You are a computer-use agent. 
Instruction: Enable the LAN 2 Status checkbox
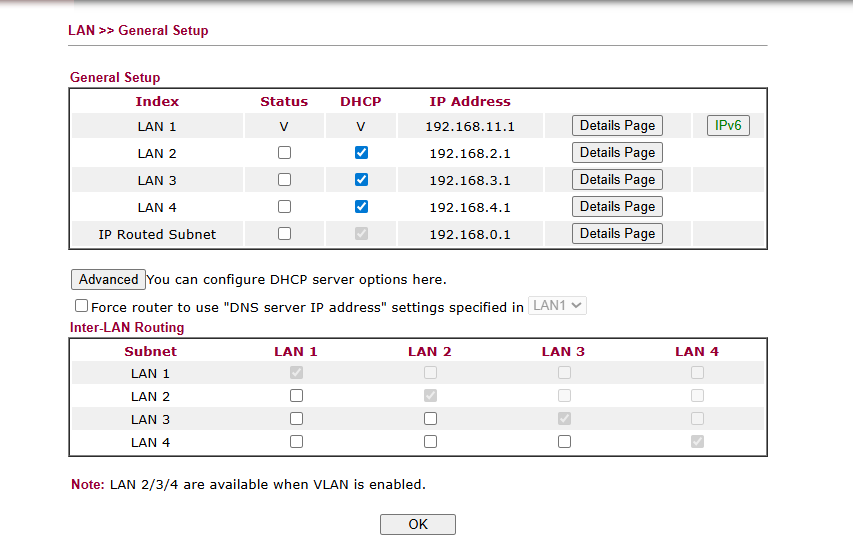point(284,153)
